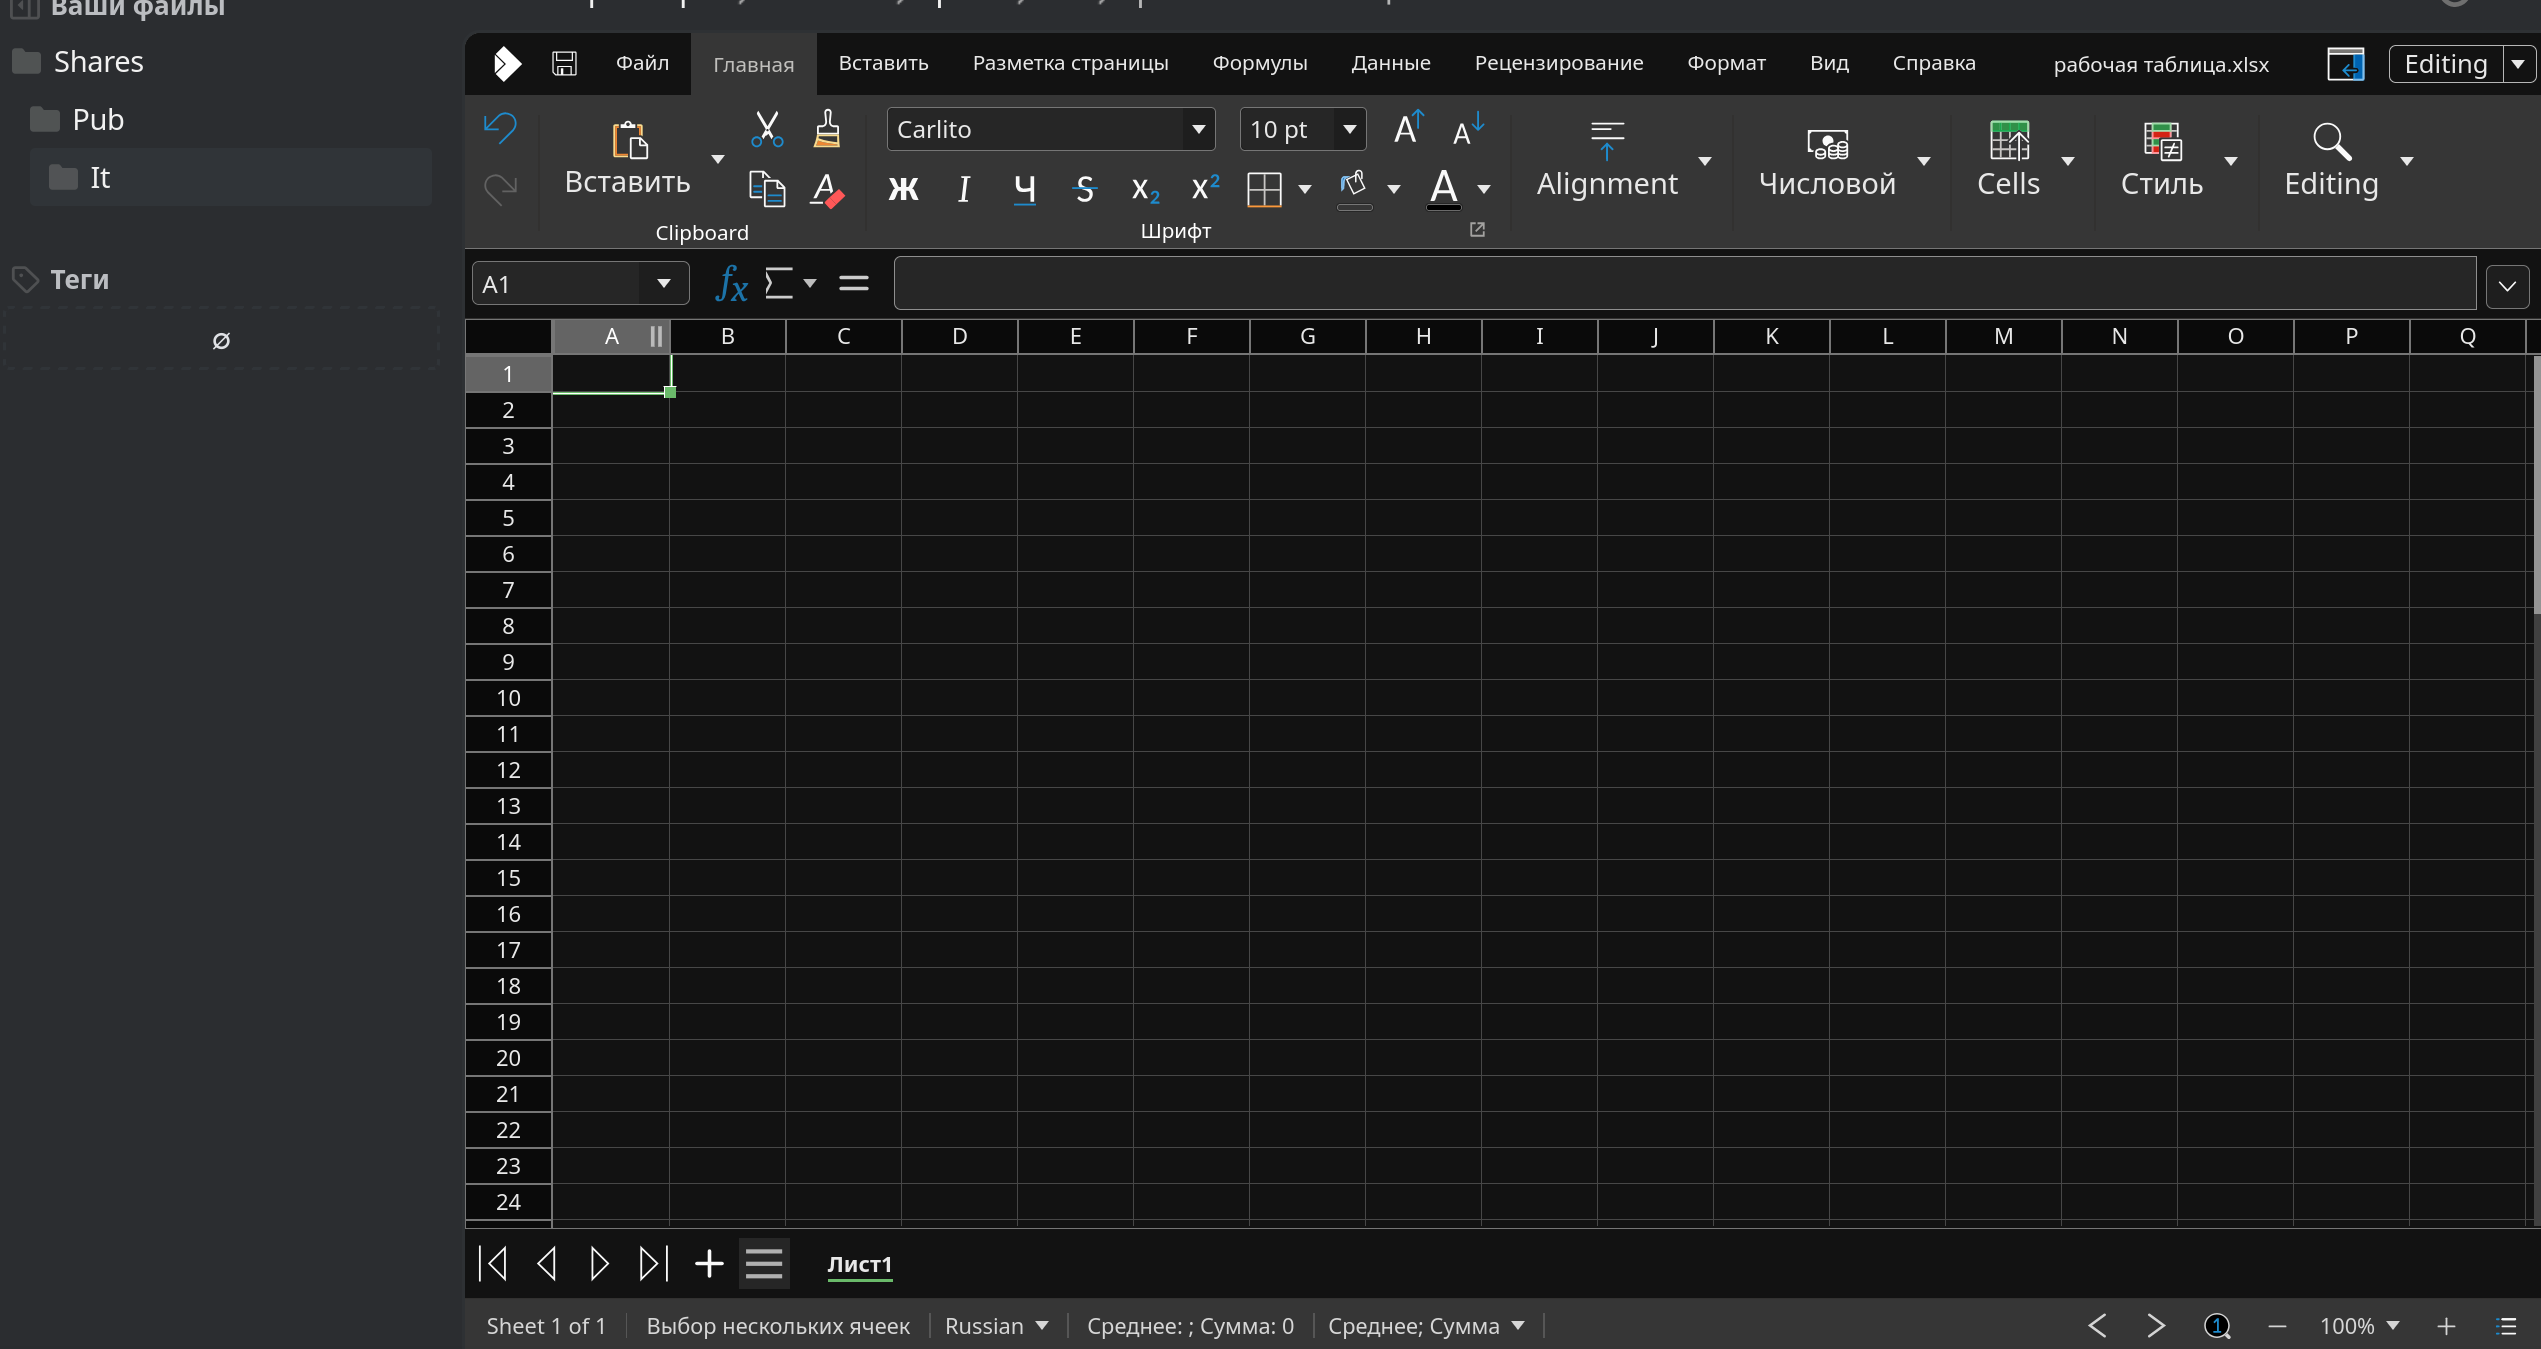Click the Вставить paste button
The height and width of the screenshot is (1349, 2541).
tap(627, 159)
